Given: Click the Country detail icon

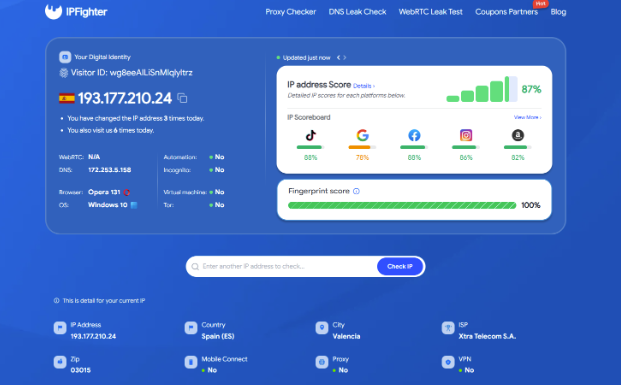Looking at the screenshot, I should click(191, 328).
